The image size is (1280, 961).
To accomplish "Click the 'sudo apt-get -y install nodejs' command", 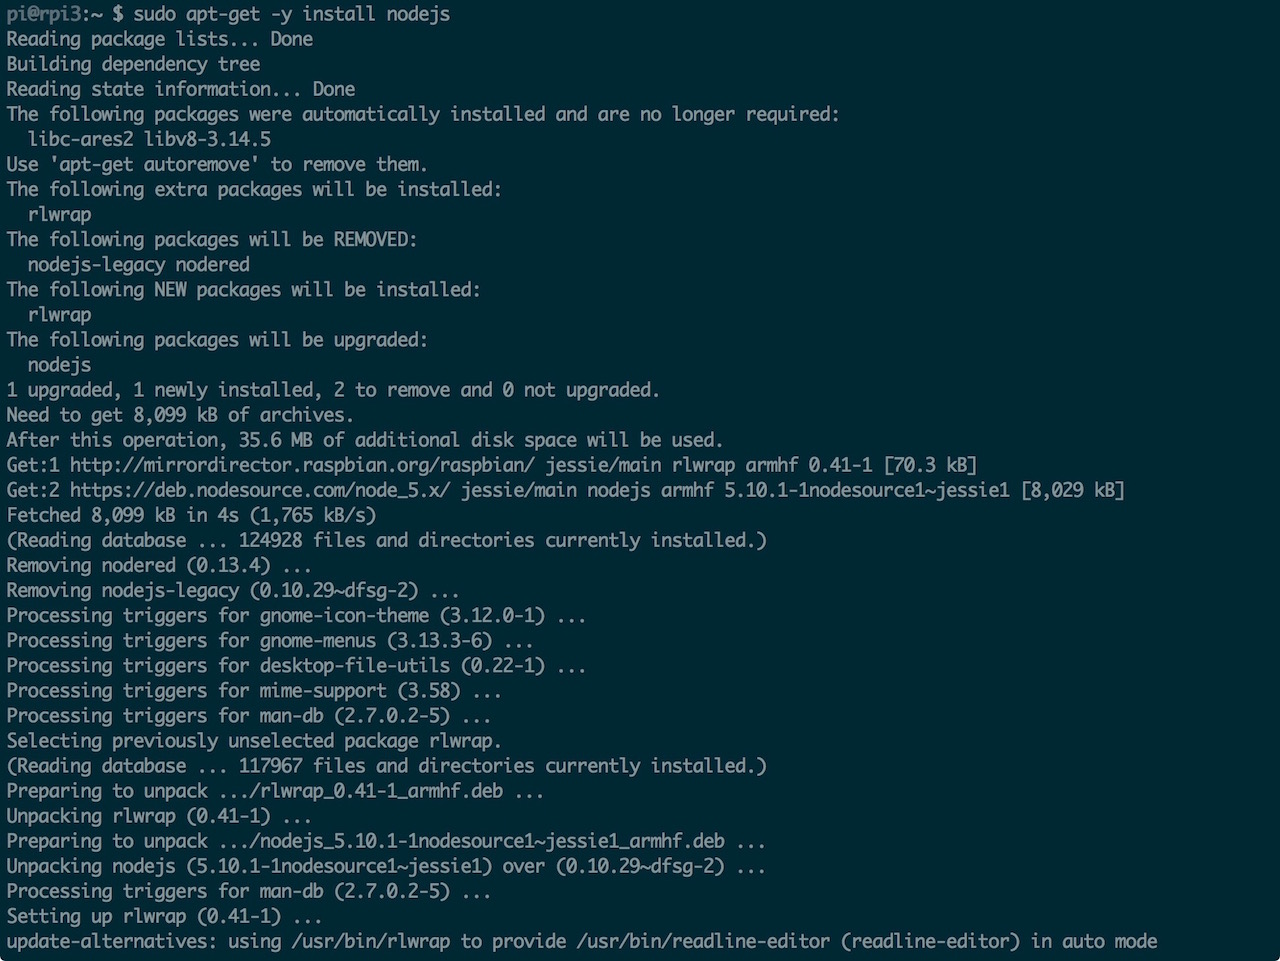I will 292,14.
